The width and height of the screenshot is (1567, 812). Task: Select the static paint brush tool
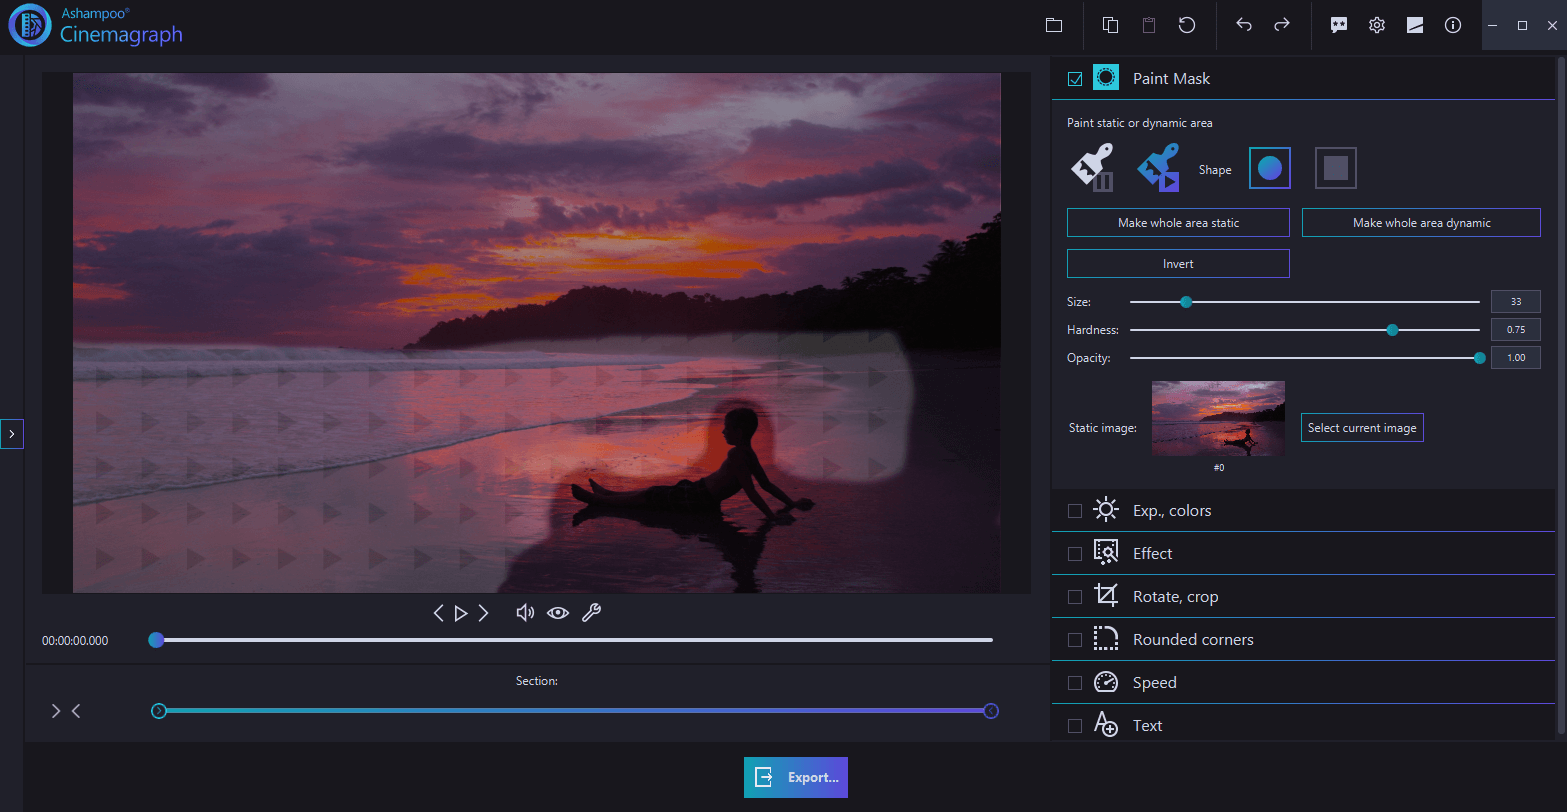[1093, 167]
